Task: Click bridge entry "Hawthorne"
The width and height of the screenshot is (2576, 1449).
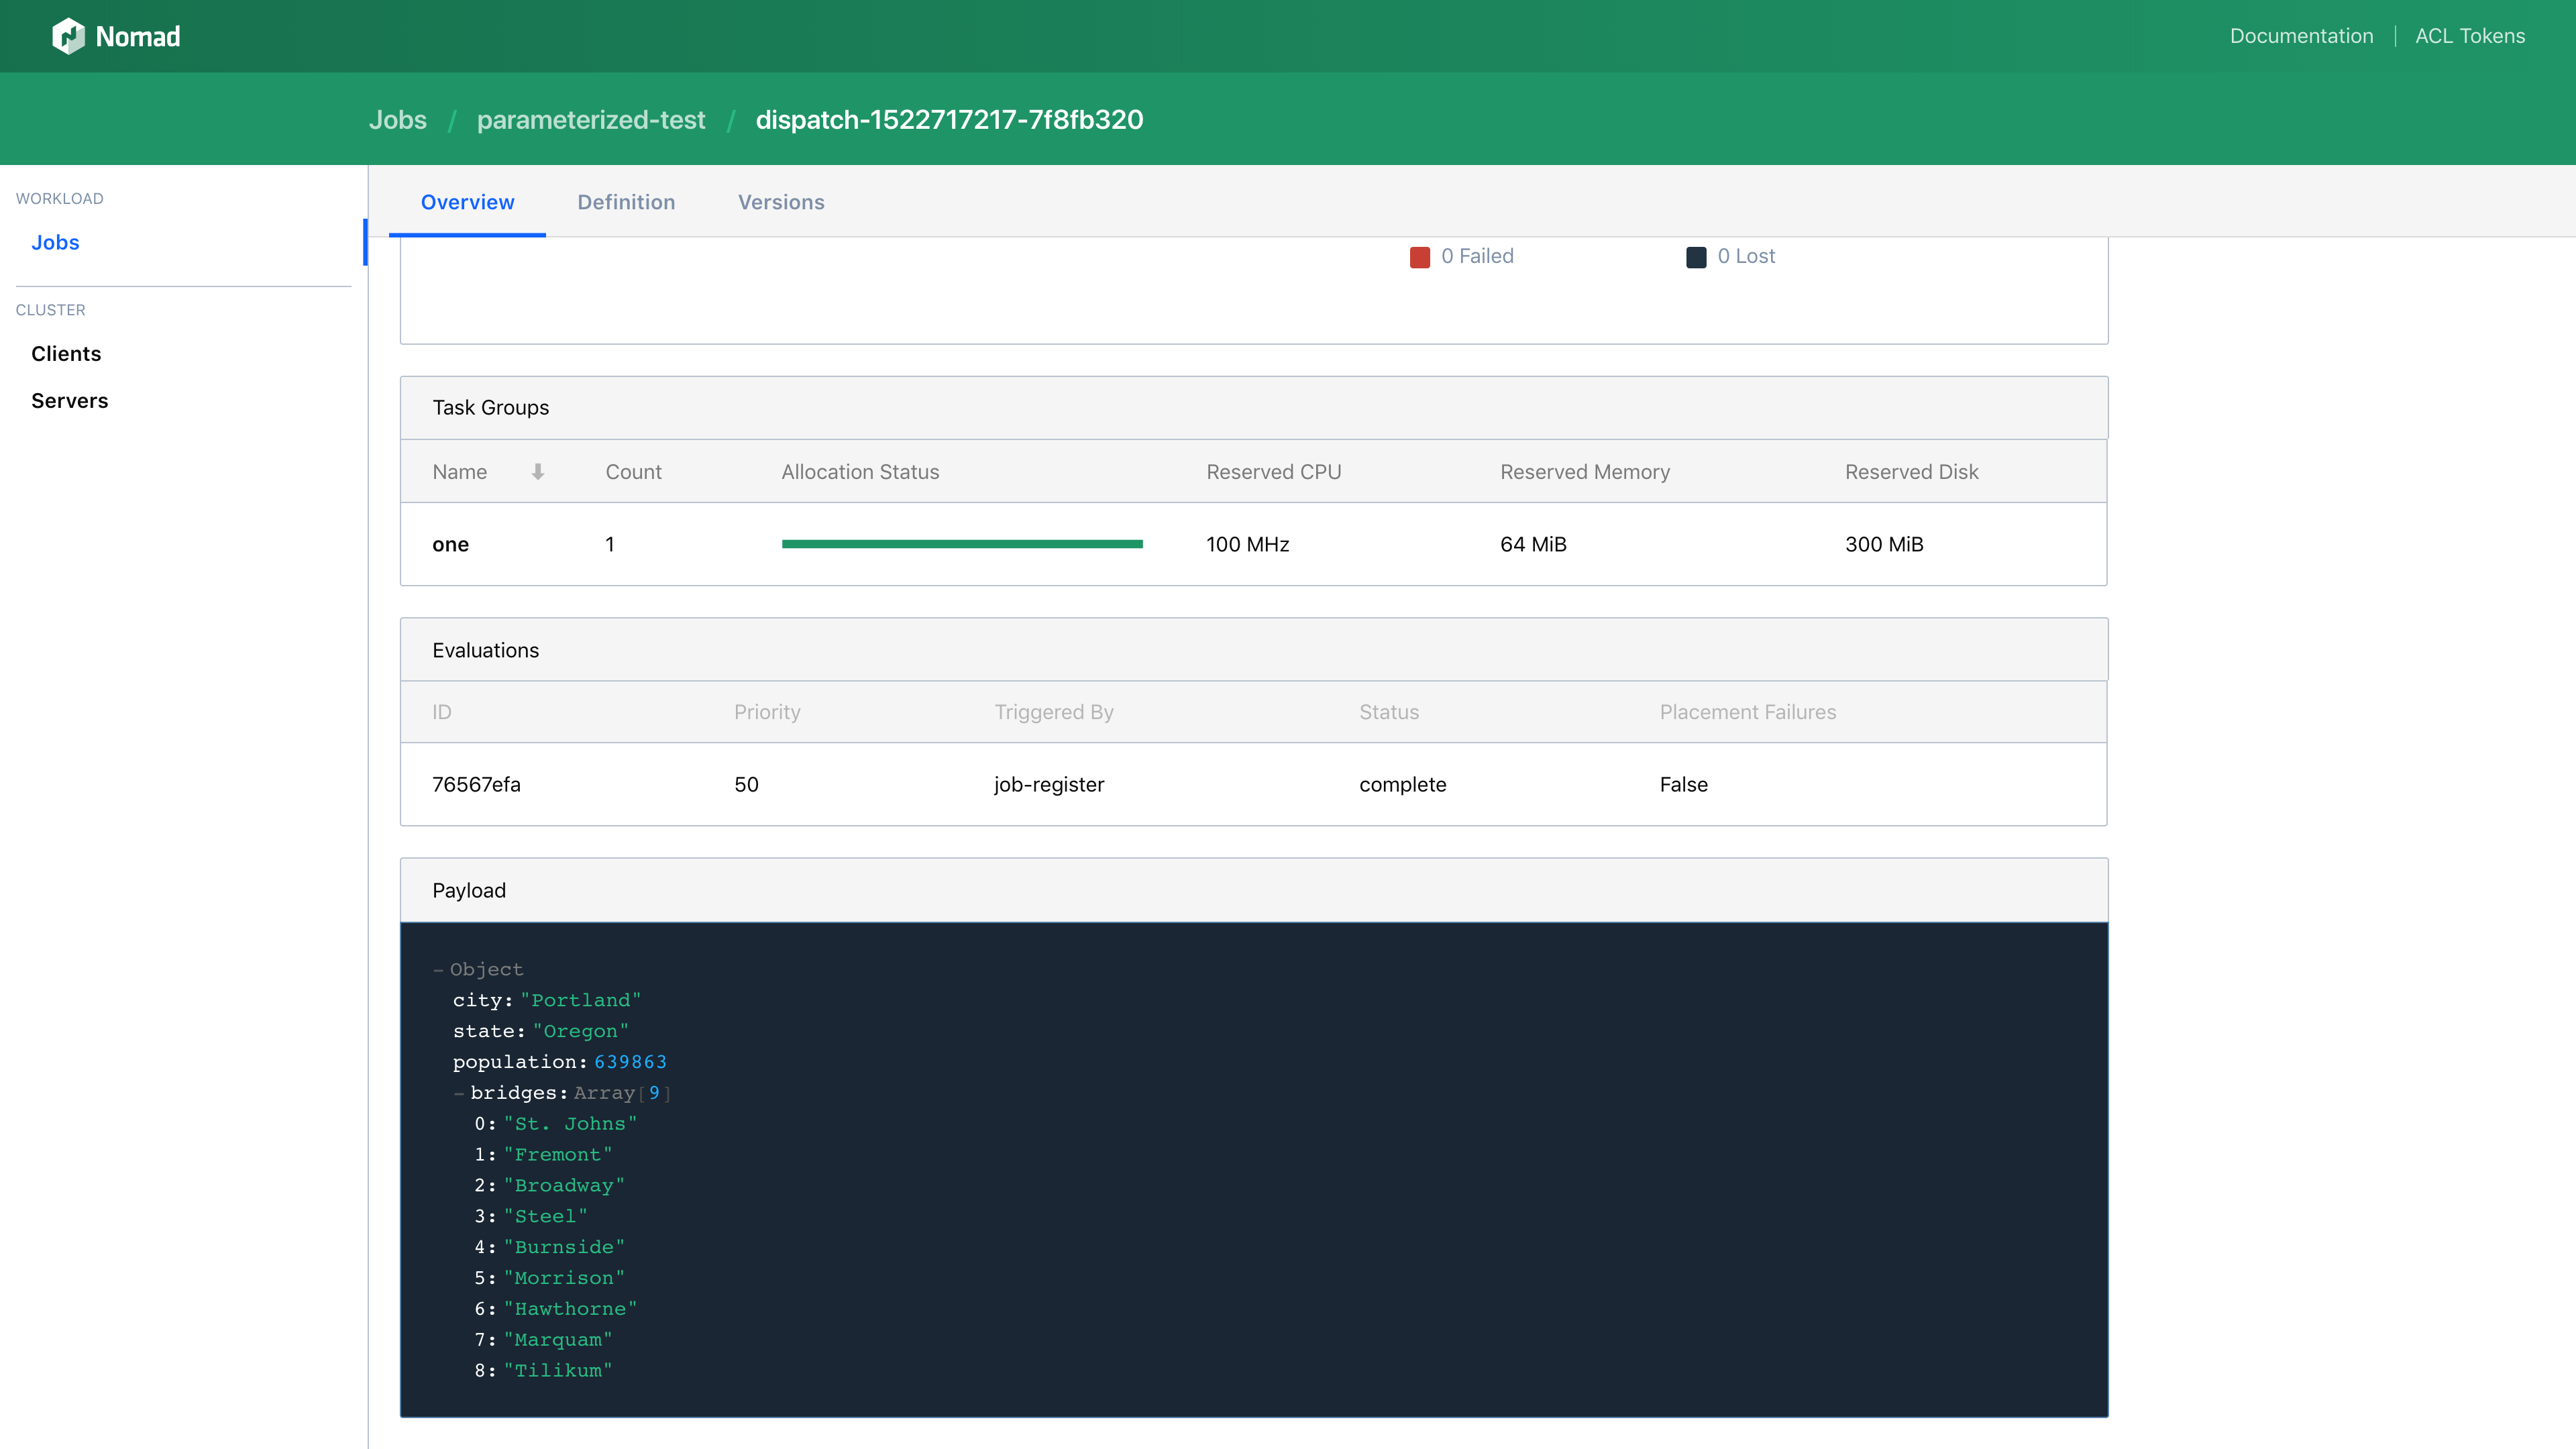Action: pyautogui.click(x=570, y=1309)
